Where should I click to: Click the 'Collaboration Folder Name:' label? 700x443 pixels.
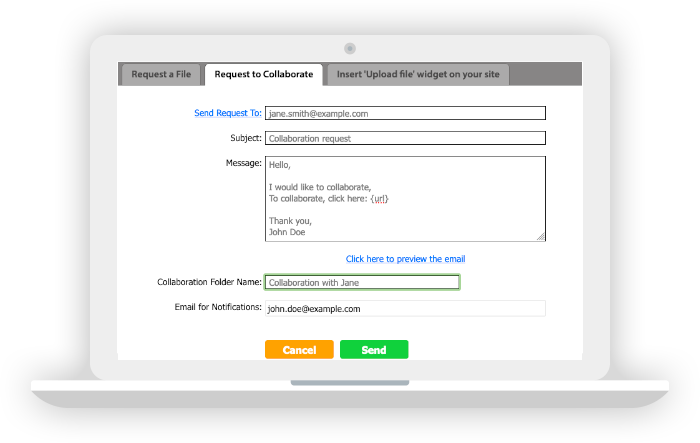(x=209, y=282)
